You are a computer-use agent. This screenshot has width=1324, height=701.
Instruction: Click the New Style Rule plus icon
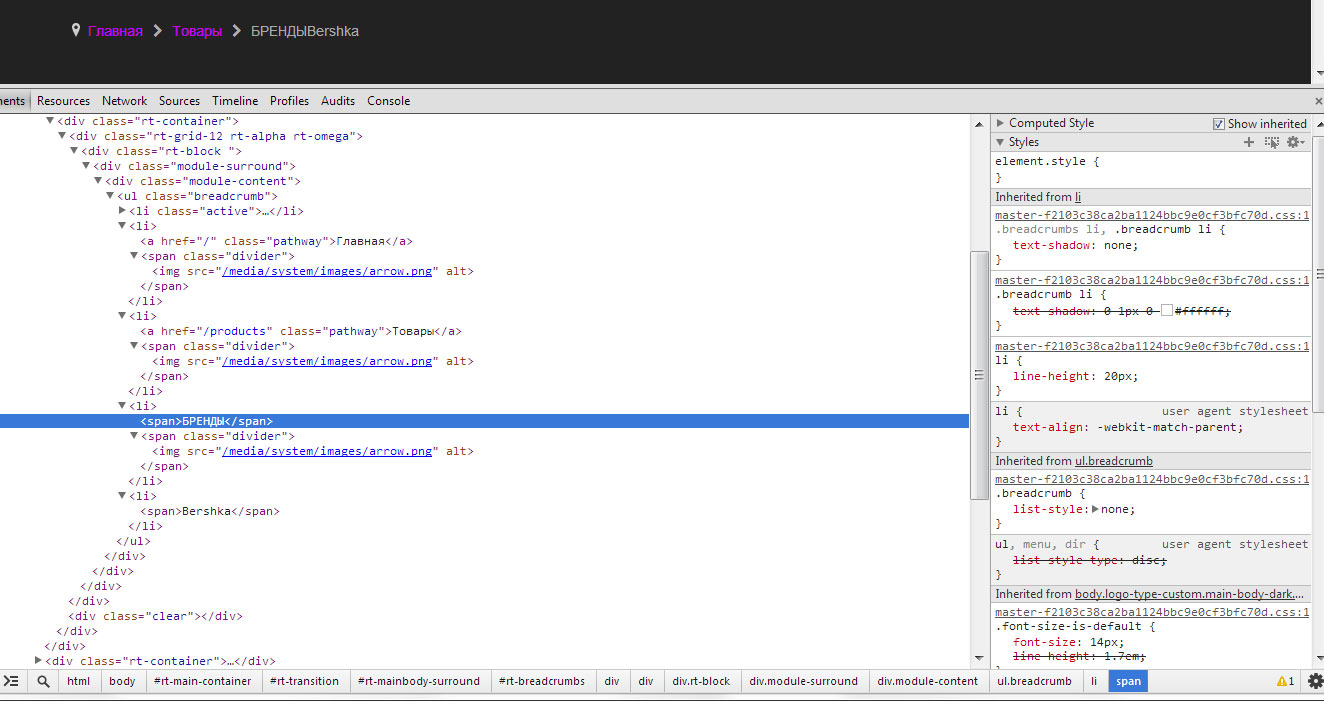[x=1248, y=143]
